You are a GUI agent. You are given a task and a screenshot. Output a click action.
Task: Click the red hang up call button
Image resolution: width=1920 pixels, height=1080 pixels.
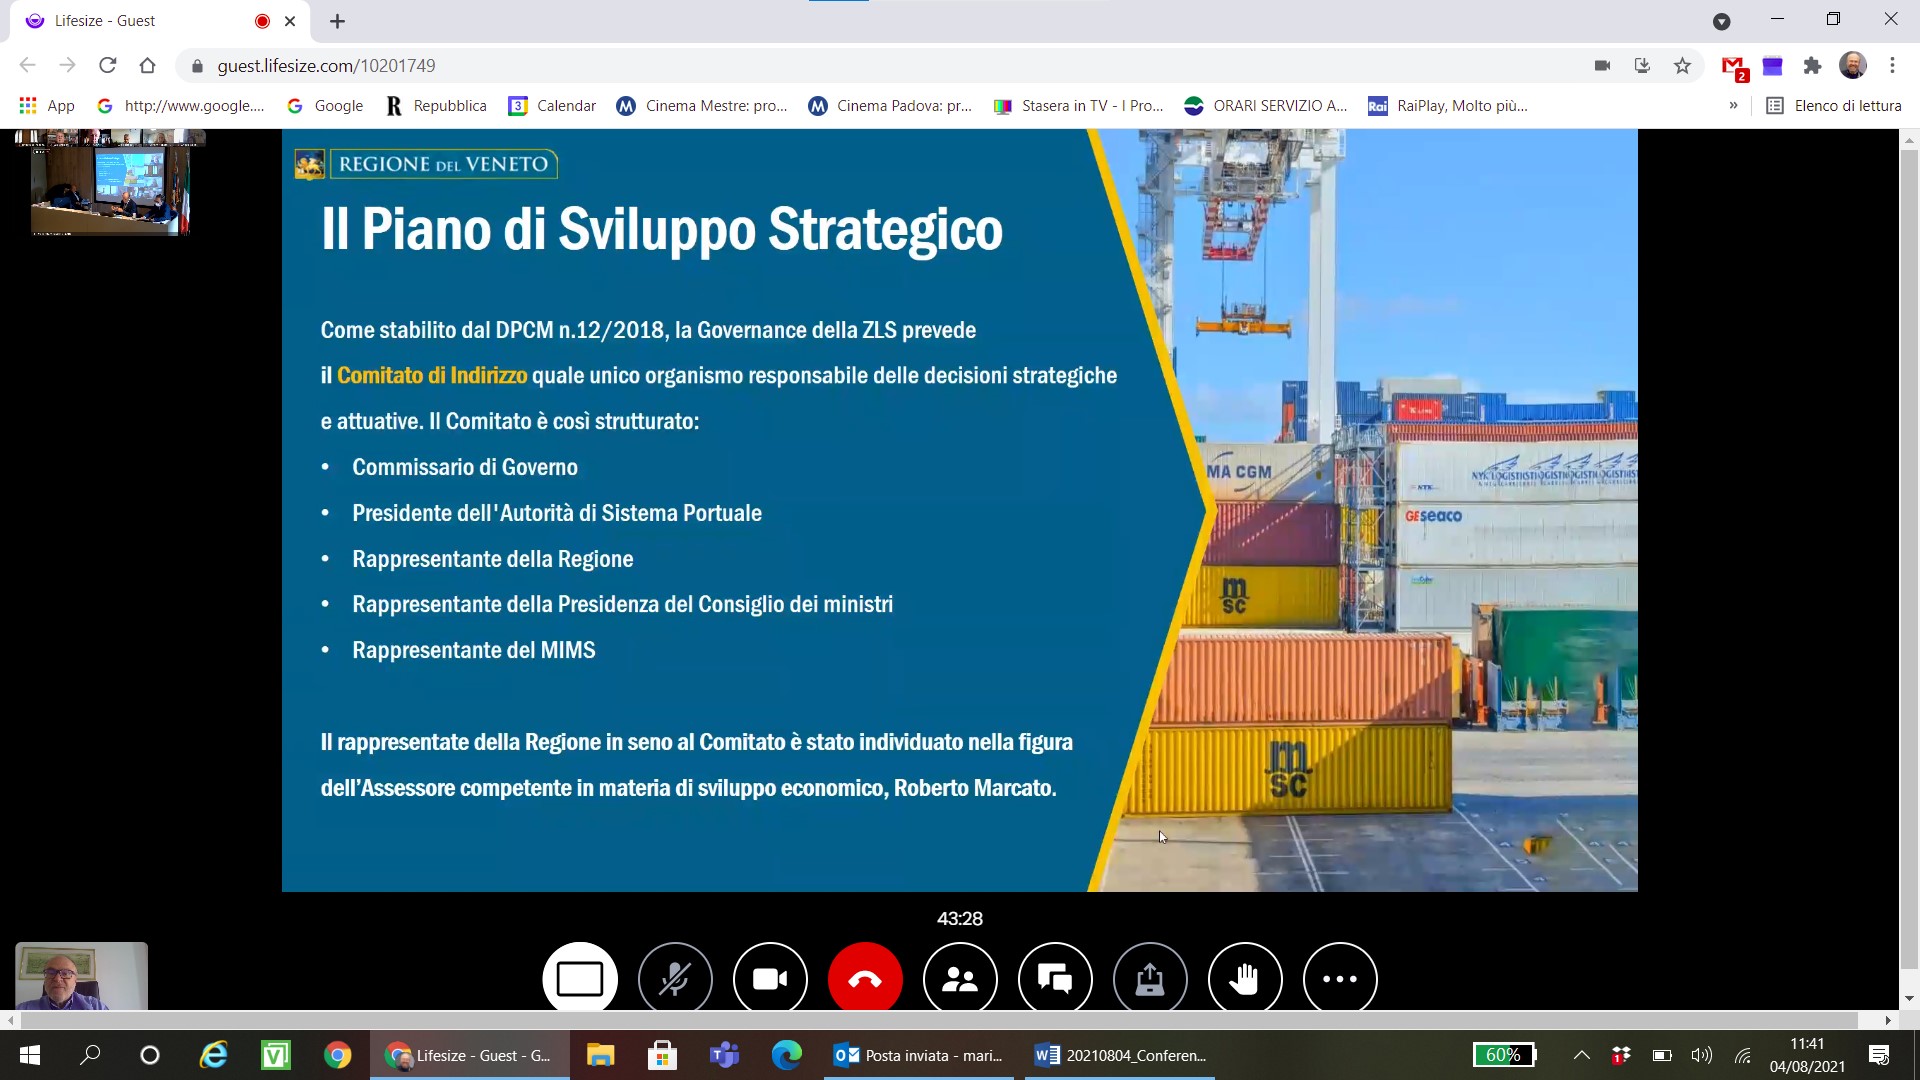865,979
